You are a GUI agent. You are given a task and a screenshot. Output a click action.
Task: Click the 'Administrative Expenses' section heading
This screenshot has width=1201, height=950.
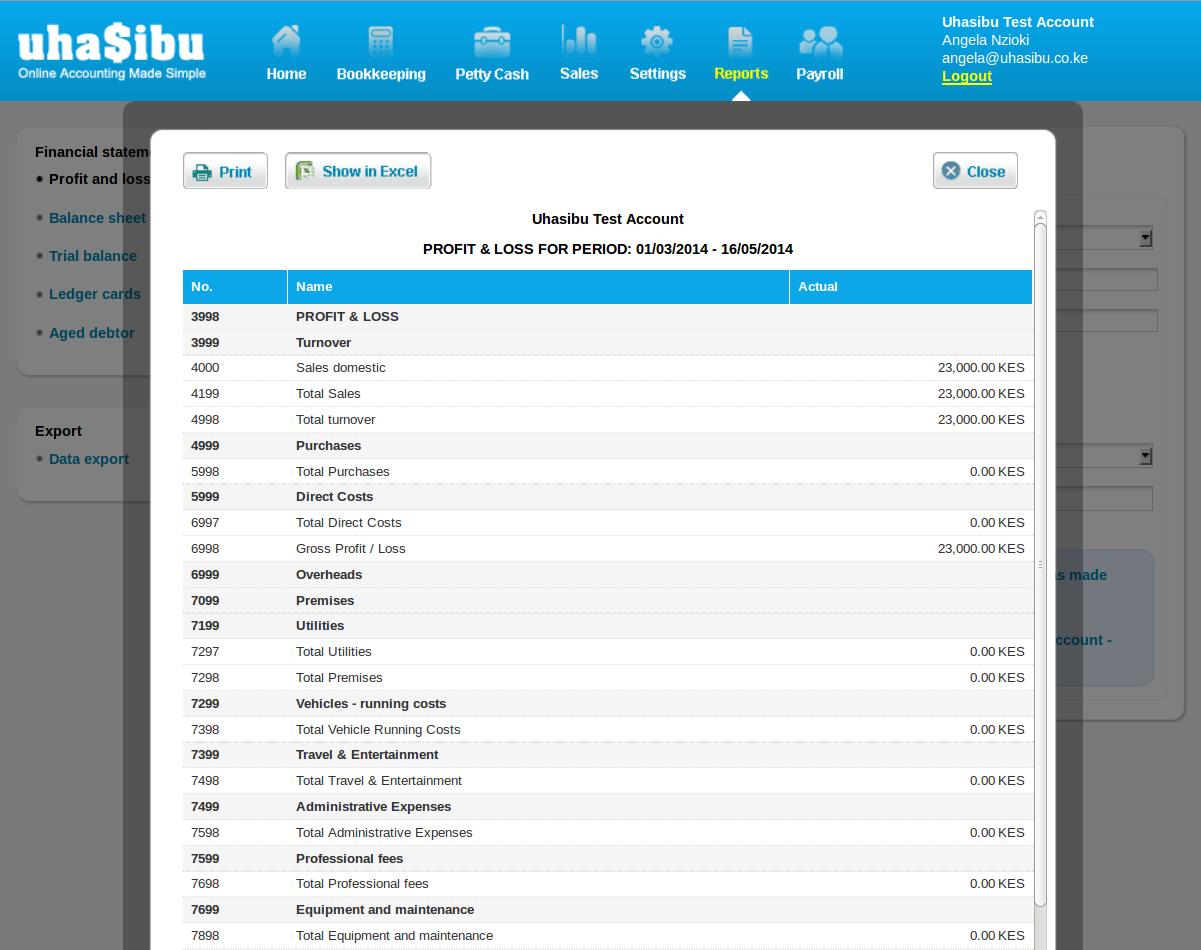click(374, 807)
